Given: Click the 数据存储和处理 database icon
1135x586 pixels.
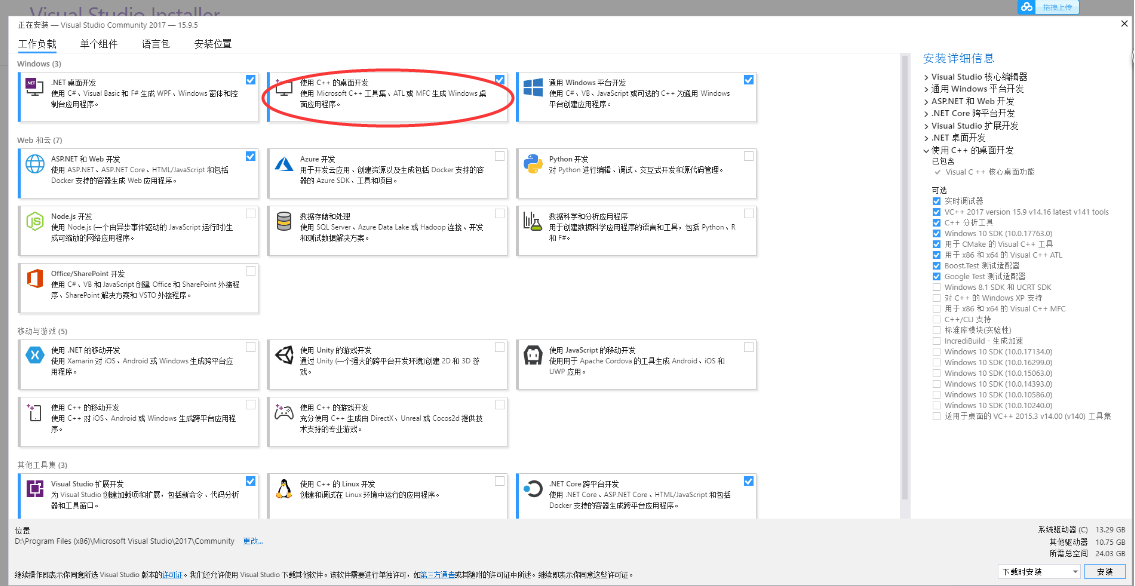Looking at the screenshot, I should [x=283, y=221].
